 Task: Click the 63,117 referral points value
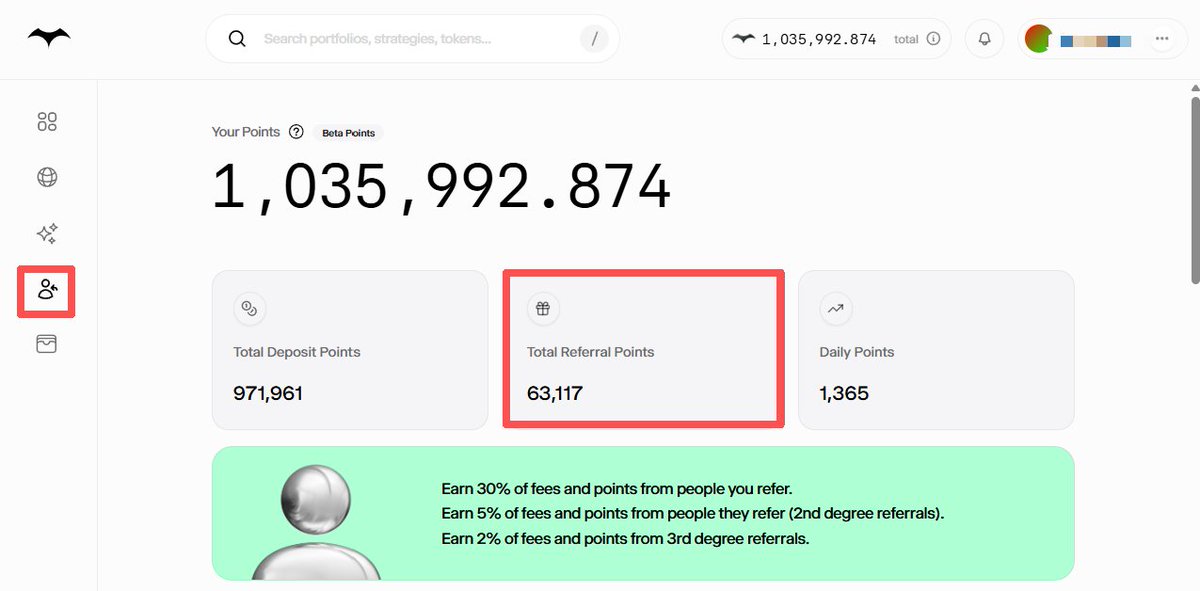(x=555, y=394)
